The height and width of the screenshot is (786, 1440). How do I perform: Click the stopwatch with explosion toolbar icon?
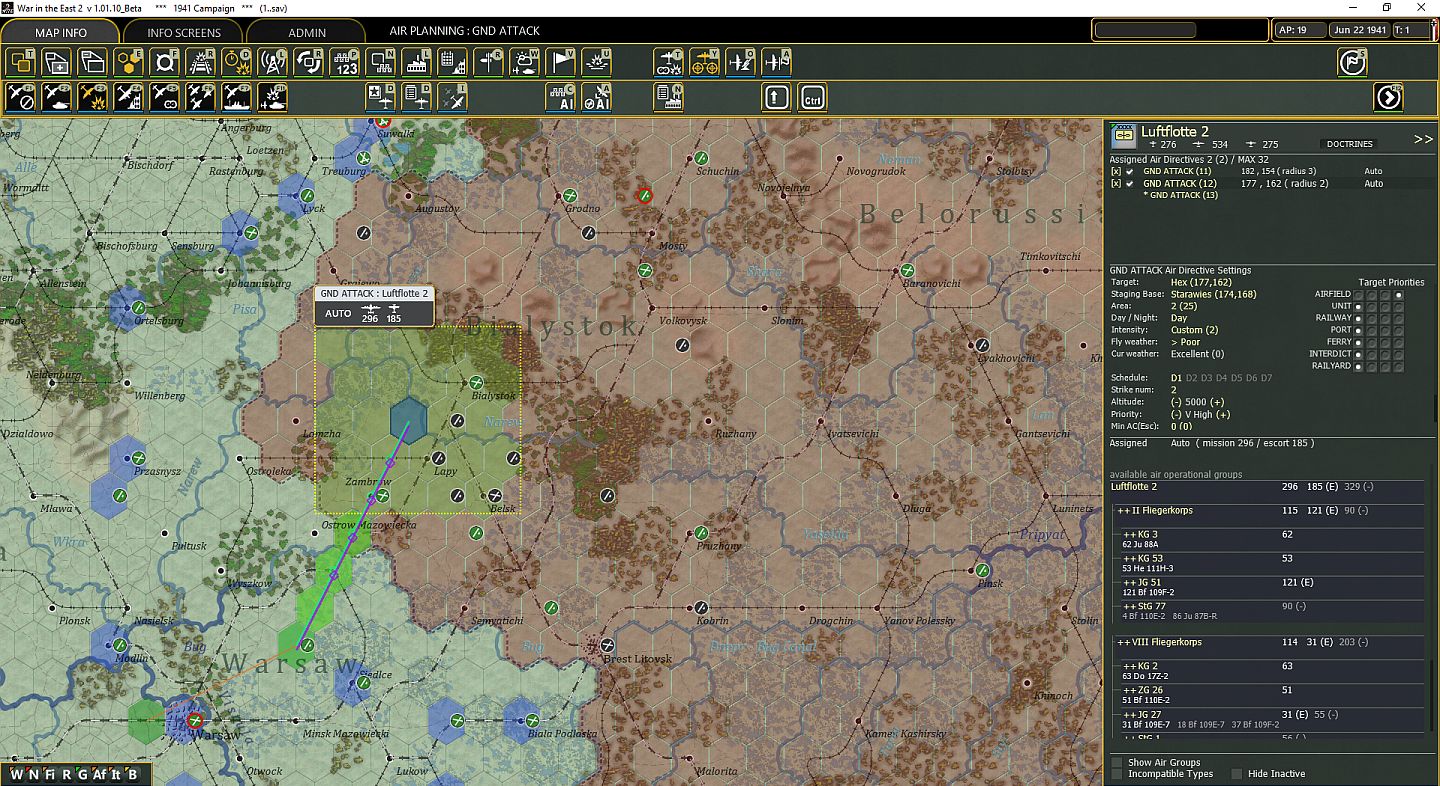pyautogui.click(x=237, y=62)
